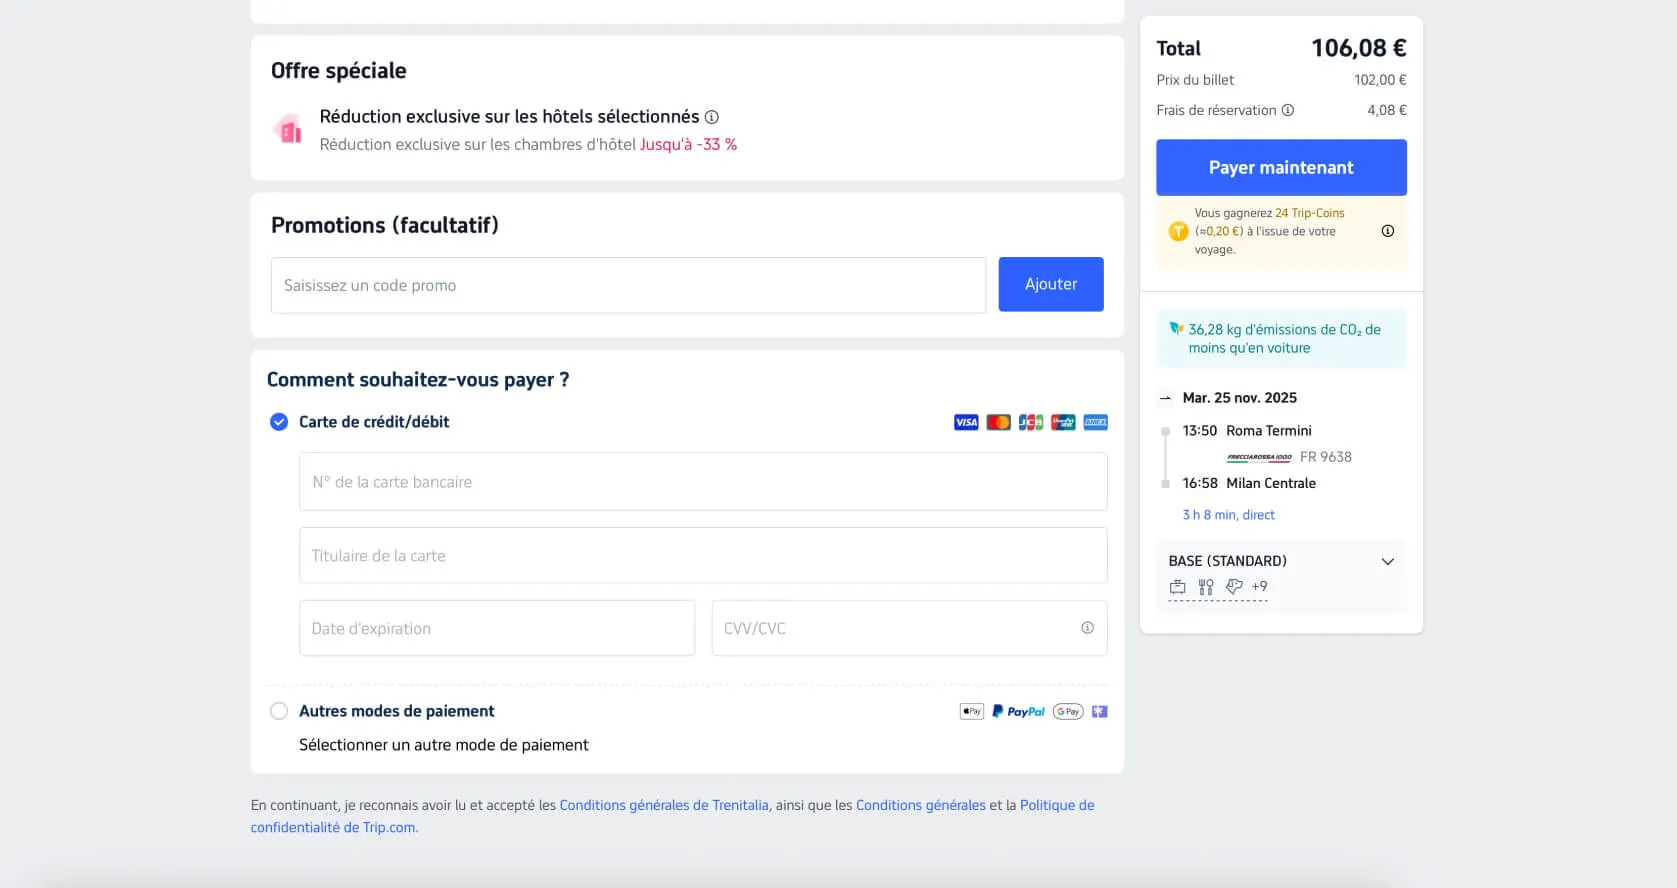The image size is (1677, 888).
Task: Click the outbound arrow icon beside the date
Action: pyautogui.click(x=1165, y=398)
